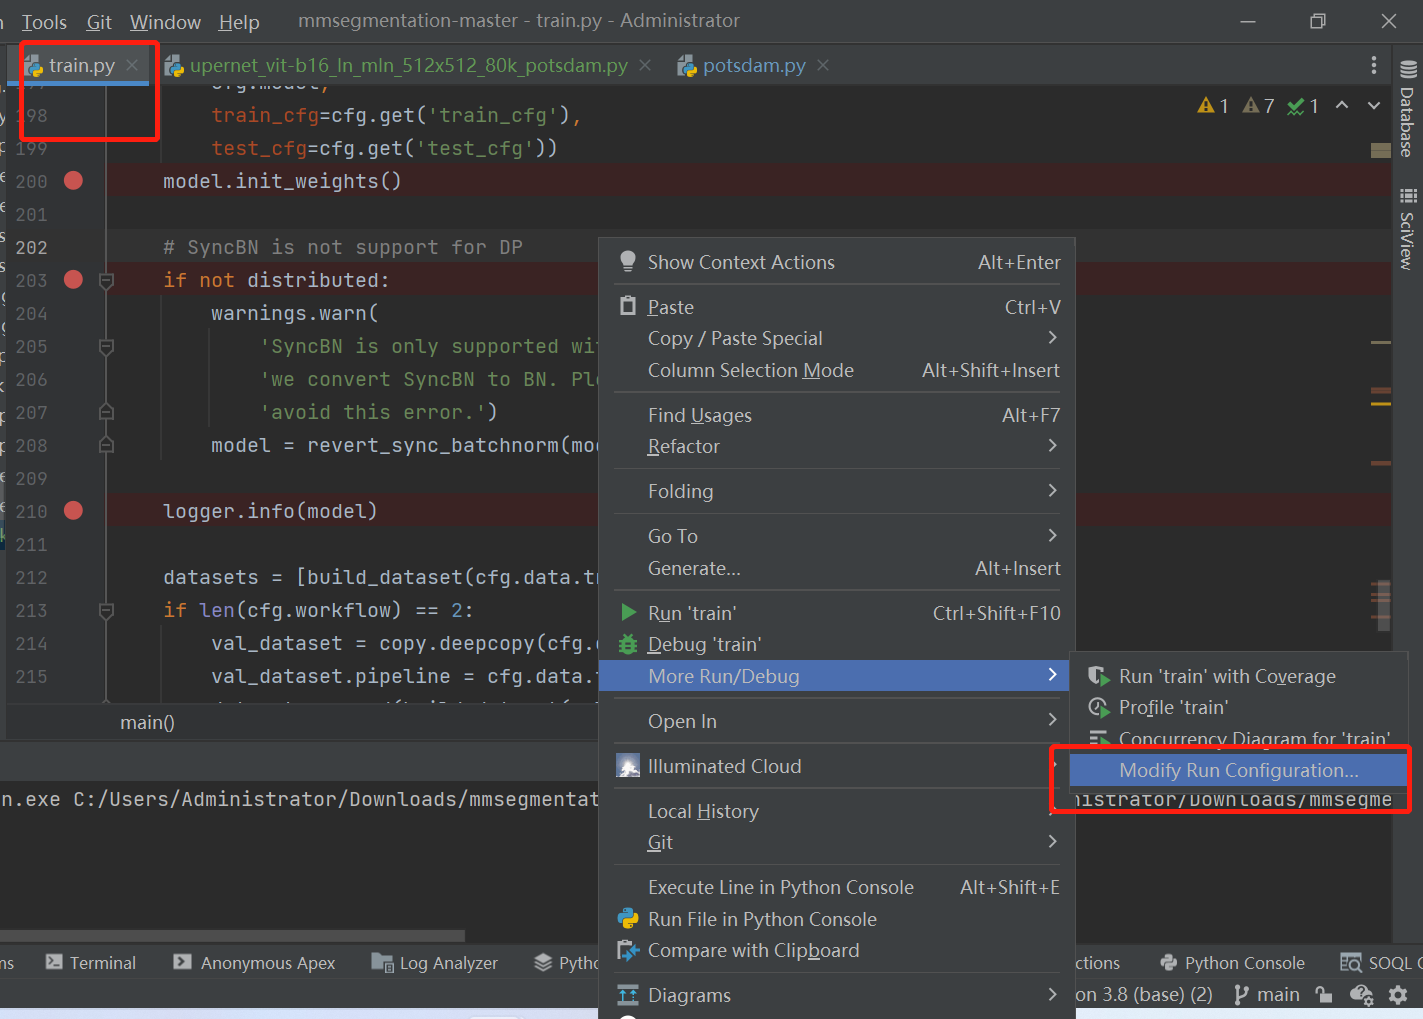Disable the breakpoint at line 210
This screenshot has height=1019, width=1423.
coord(73,511)
